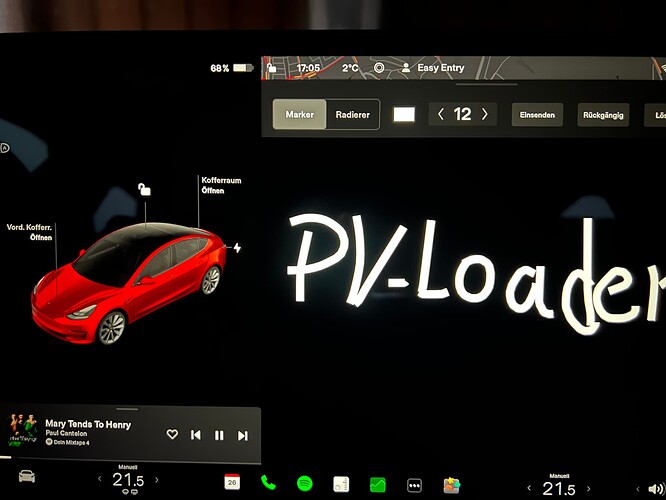
Task: Tap the lock icon in status bar
Action: (x=271, y=68)
